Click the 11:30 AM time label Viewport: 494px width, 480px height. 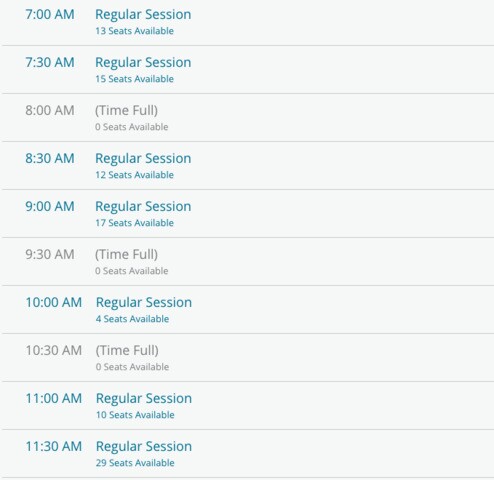(54, 447)
